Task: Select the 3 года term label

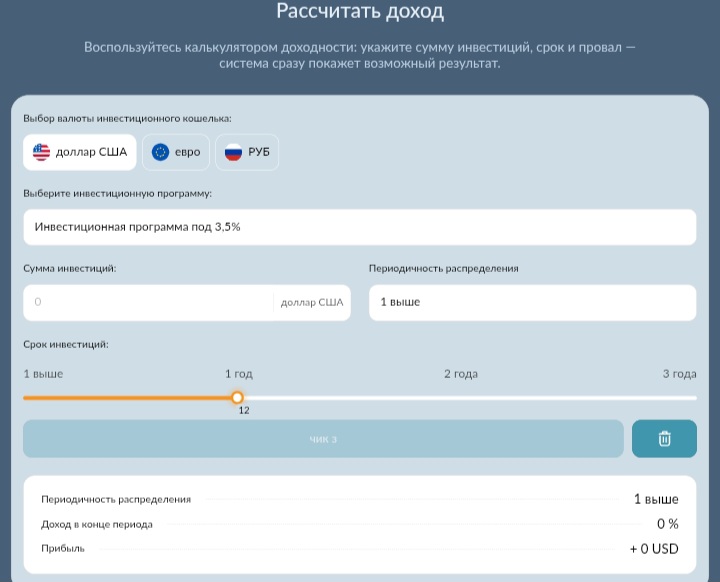Action: coord(678,374)
